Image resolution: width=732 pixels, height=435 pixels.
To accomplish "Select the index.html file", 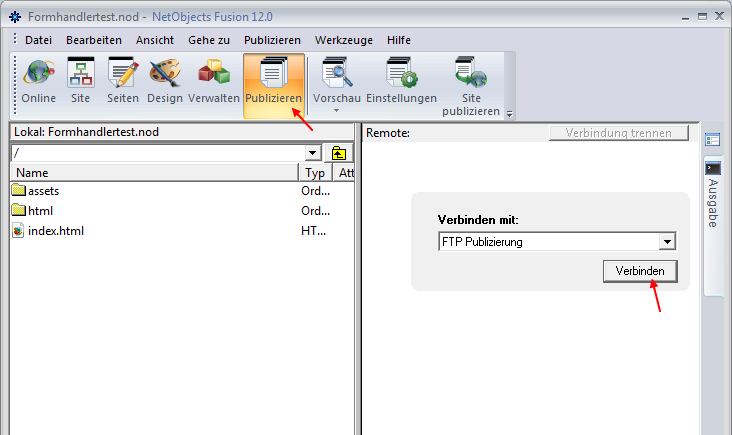I will pyautogui.click(x=48, y=231).
